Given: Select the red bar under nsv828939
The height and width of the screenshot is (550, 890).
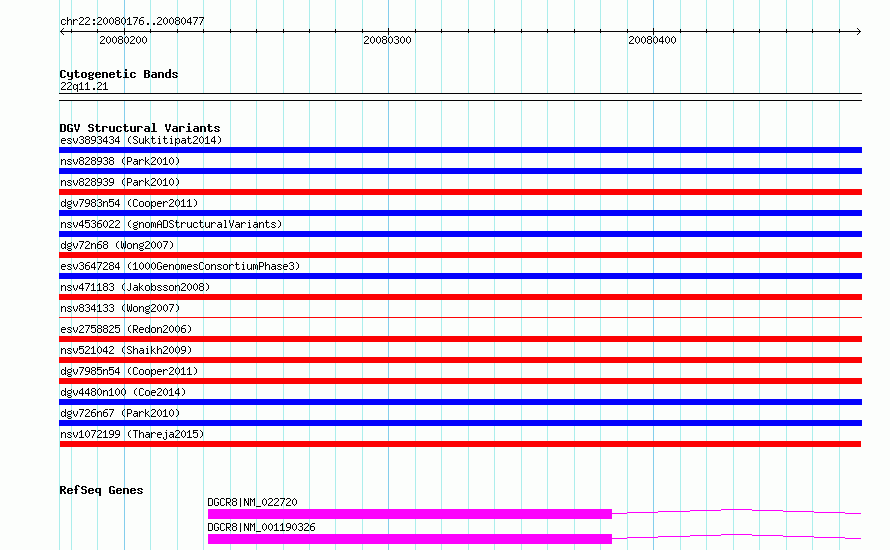Looking at the screenshot, I should (x=460, y=192).
